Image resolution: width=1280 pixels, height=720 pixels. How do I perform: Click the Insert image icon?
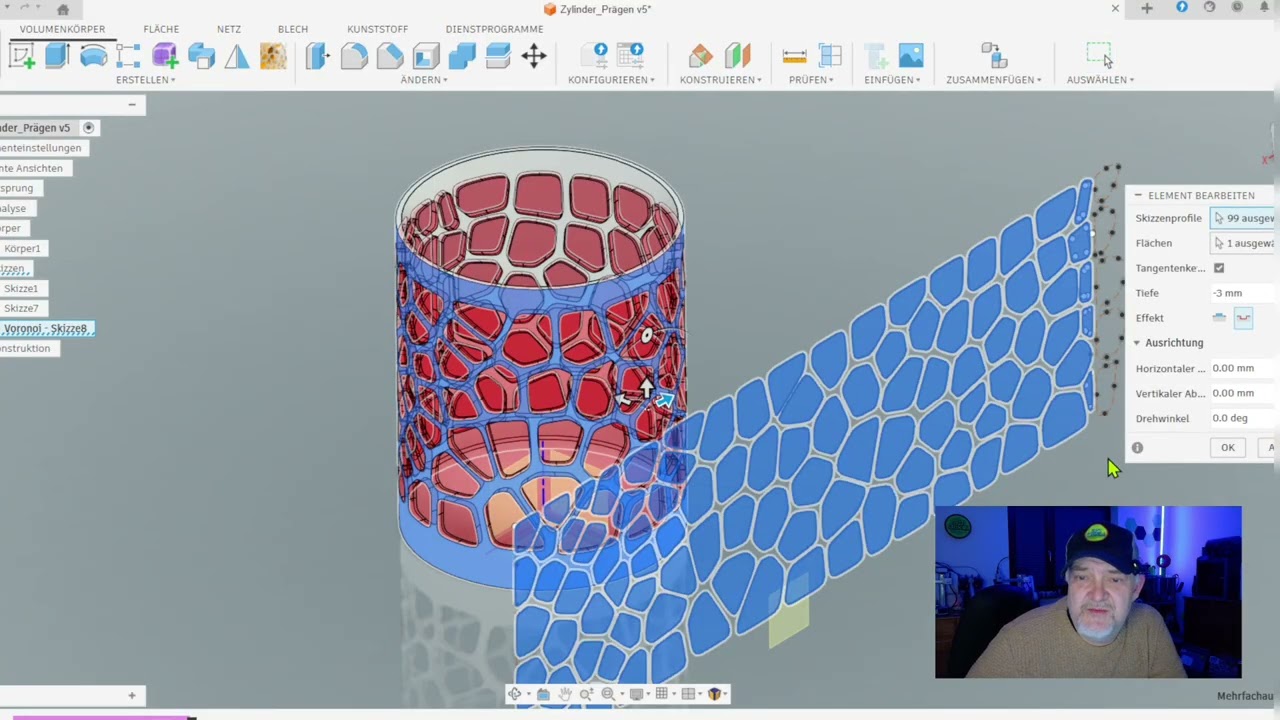tap(911, 56)
